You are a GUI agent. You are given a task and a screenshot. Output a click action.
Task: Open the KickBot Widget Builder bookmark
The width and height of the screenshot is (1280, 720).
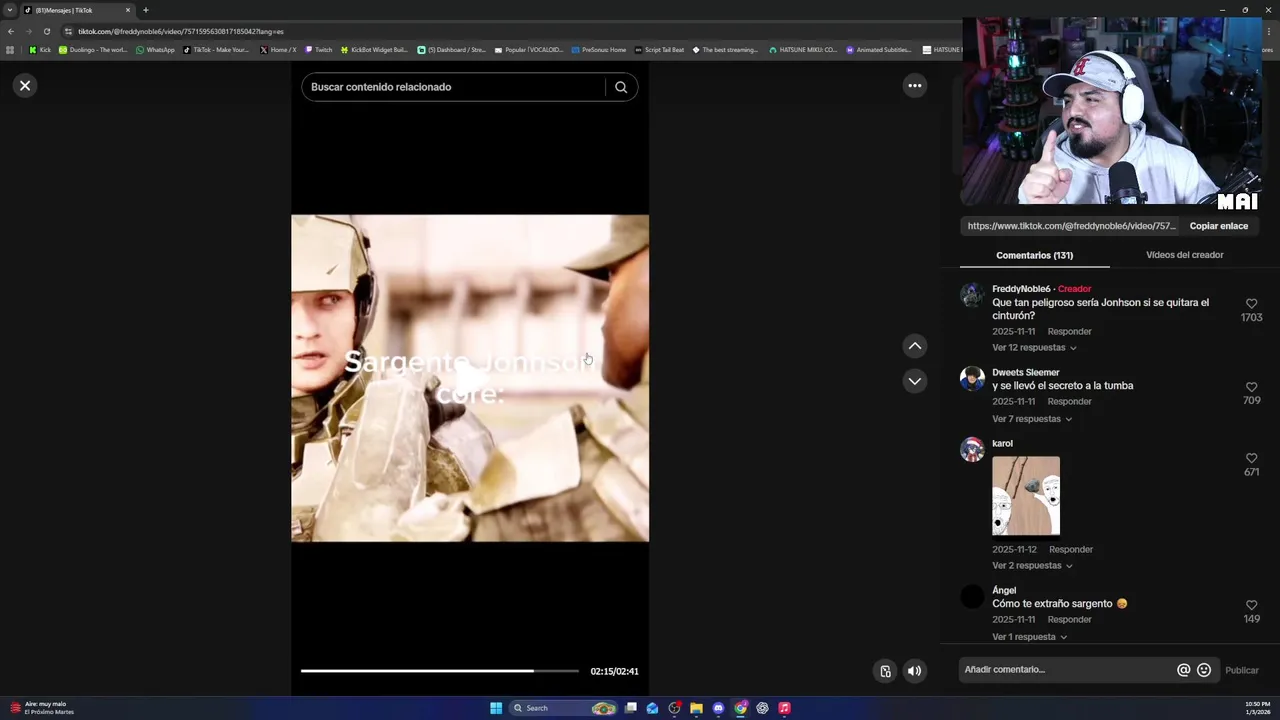click(x=374, y=50)
